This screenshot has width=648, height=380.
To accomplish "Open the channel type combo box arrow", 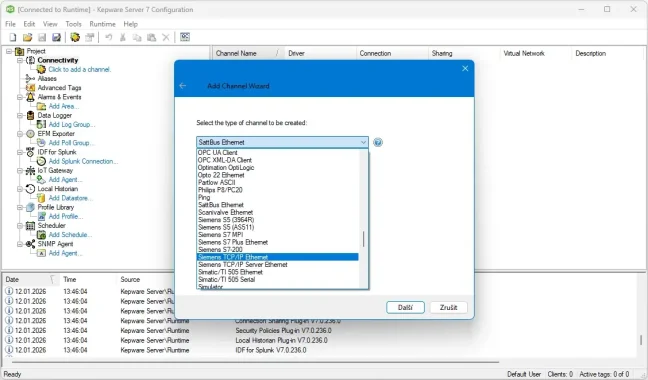I will pos(363,142).
